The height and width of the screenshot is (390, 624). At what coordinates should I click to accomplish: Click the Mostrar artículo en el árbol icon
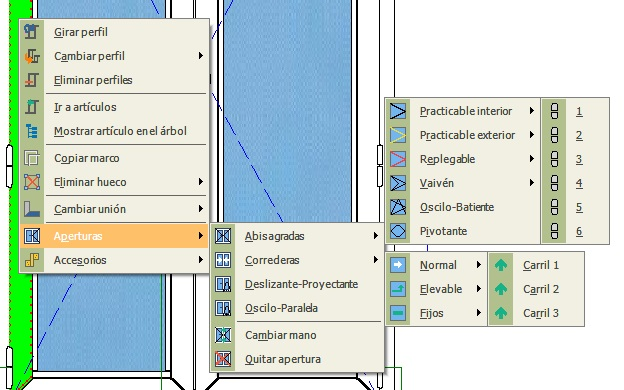[x=32, y=131]
